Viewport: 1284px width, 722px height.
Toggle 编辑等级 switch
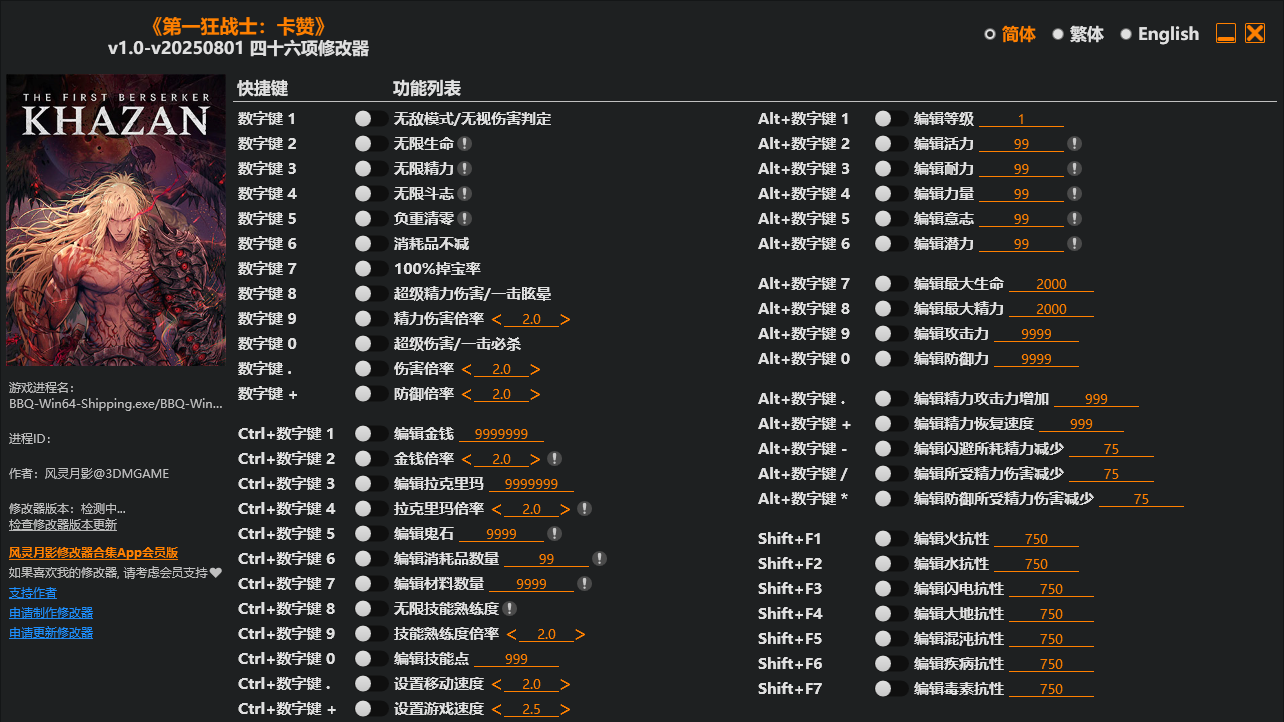point(891,119)
